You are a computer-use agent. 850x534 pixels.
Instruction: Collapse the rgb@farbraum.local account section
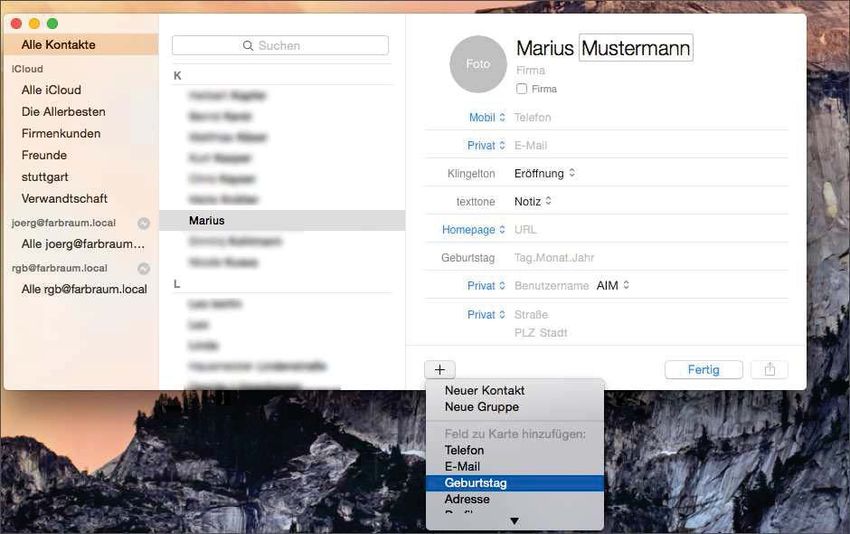144,269
